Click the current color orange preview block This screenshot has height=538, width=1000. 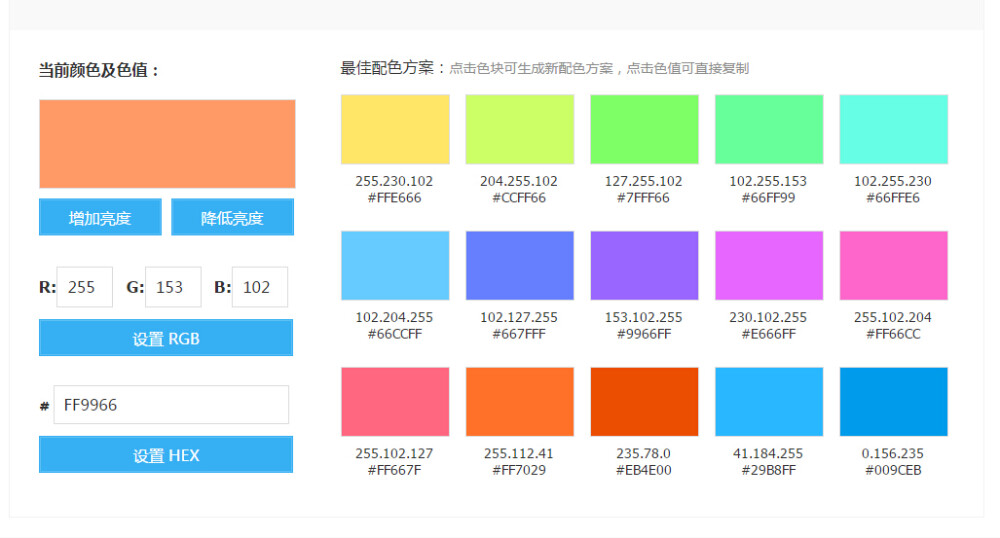[167, 144]
